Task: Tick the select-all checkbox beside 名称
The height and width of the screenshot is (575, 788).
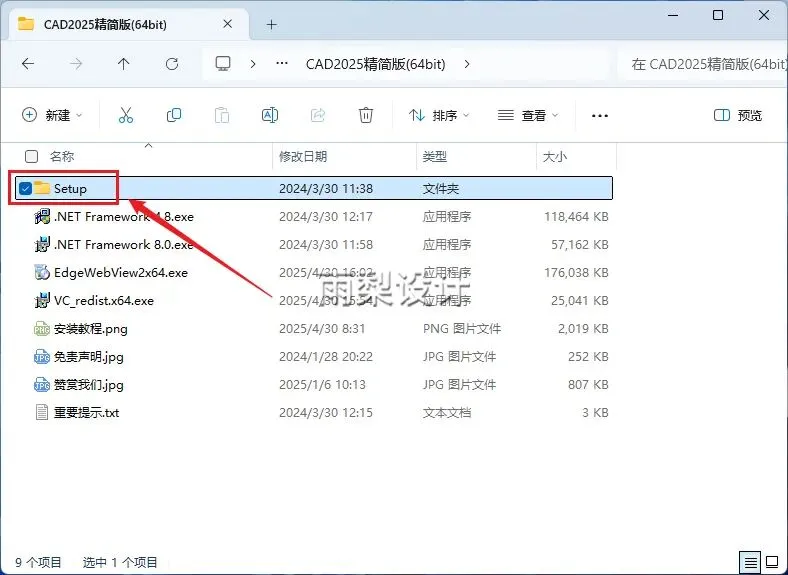Action: (x=31, y=156)
